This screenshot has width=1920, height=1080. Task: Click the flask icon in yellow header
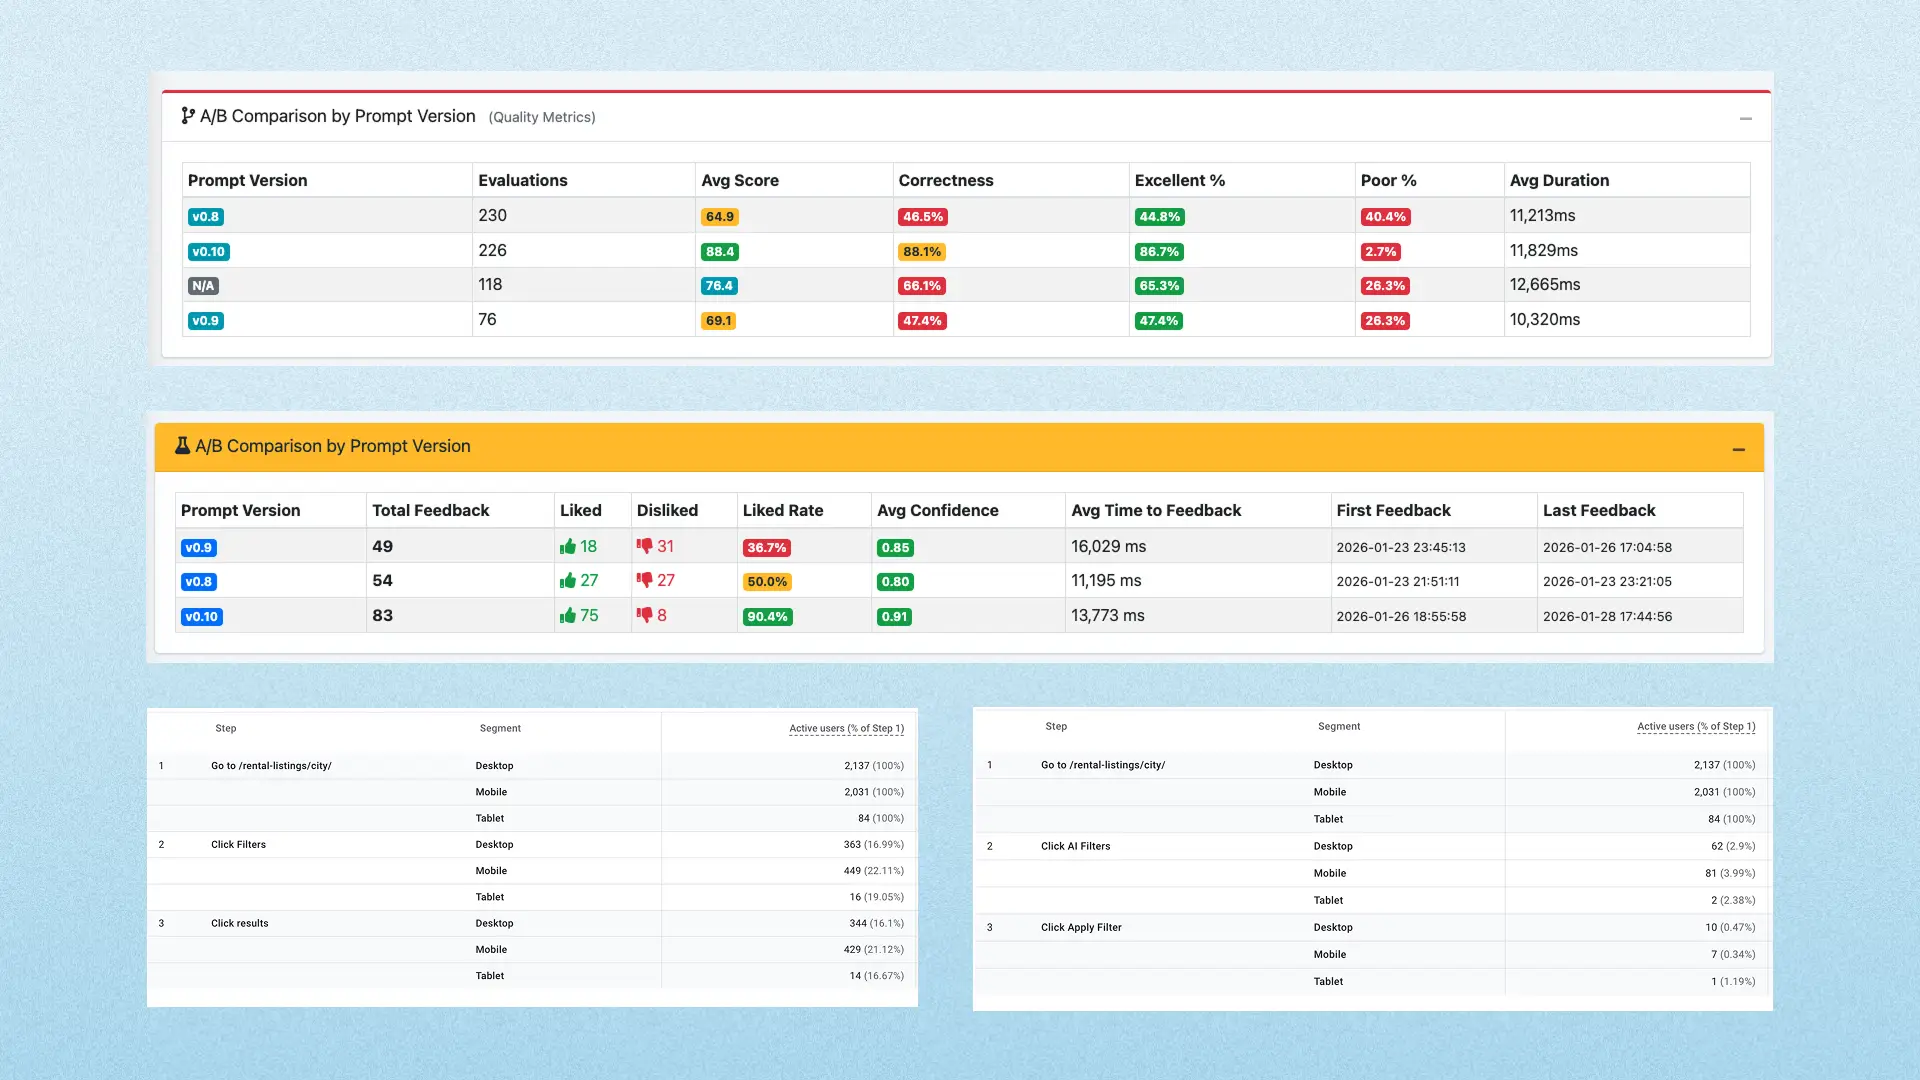[182, 446]
